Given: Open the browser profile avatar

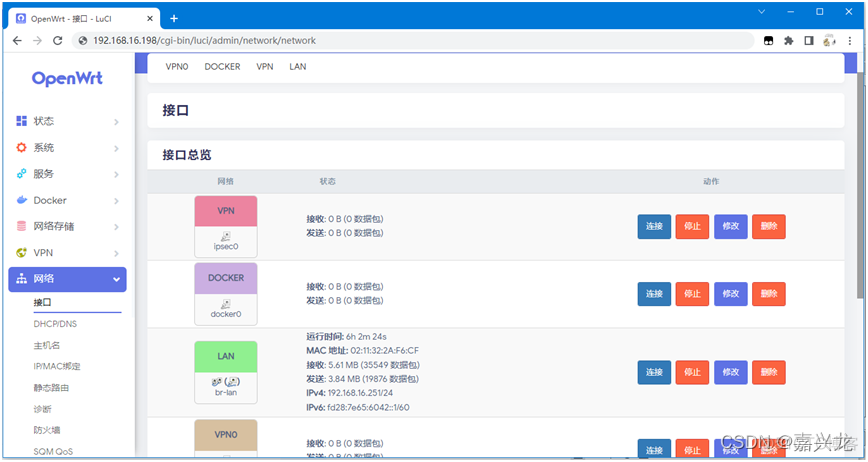Looking at the screenshot, I should coord(829,40).
